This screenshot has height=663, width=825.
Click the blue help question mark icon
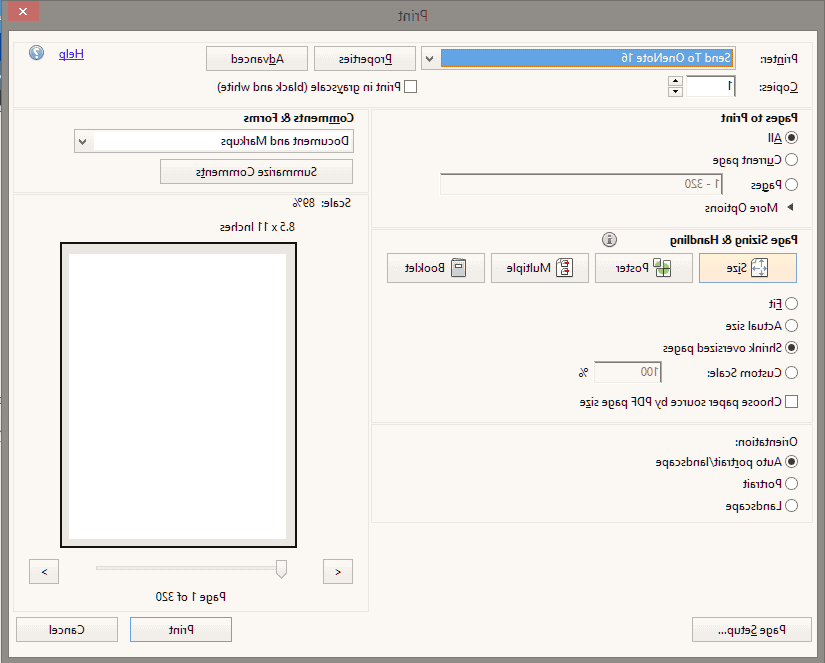[x=36, y=53]
